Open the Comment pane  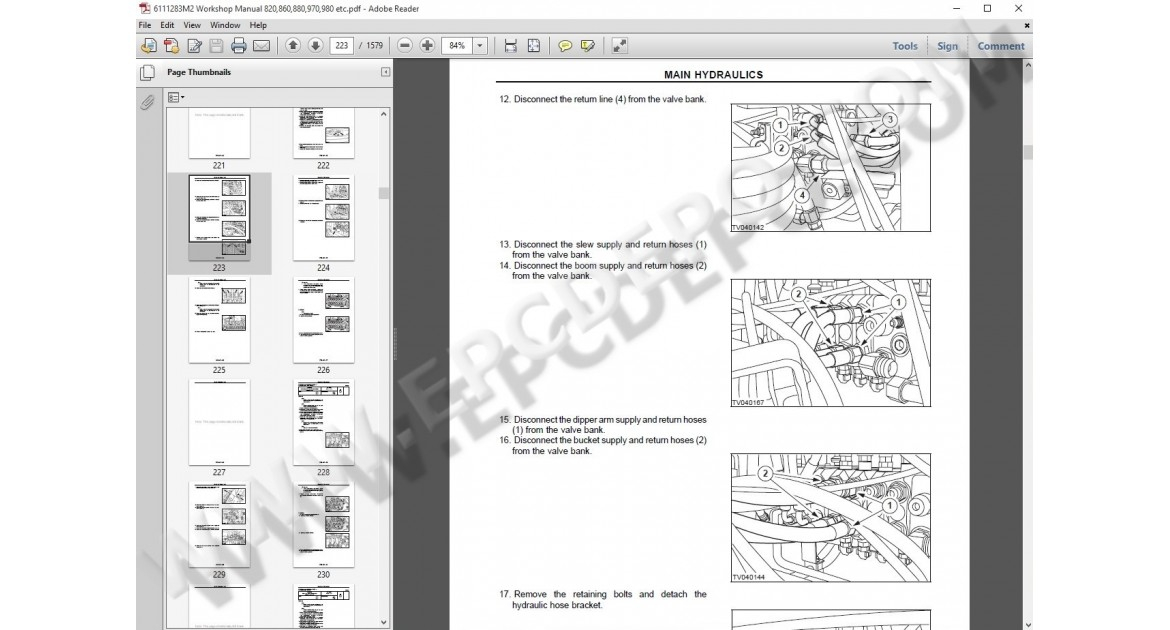tap(1001, 46)
